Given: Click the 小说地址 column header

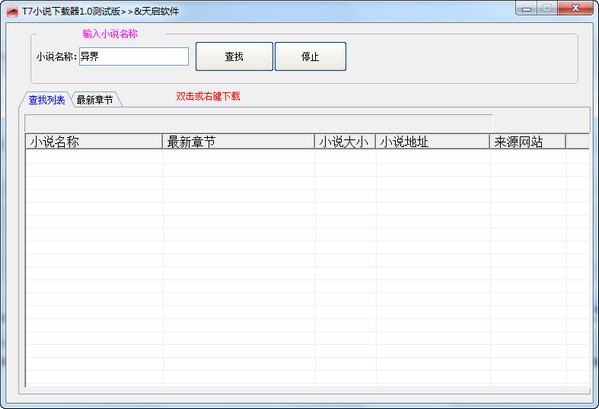Looking at the screenshot, I should click(x=432, y=142).
